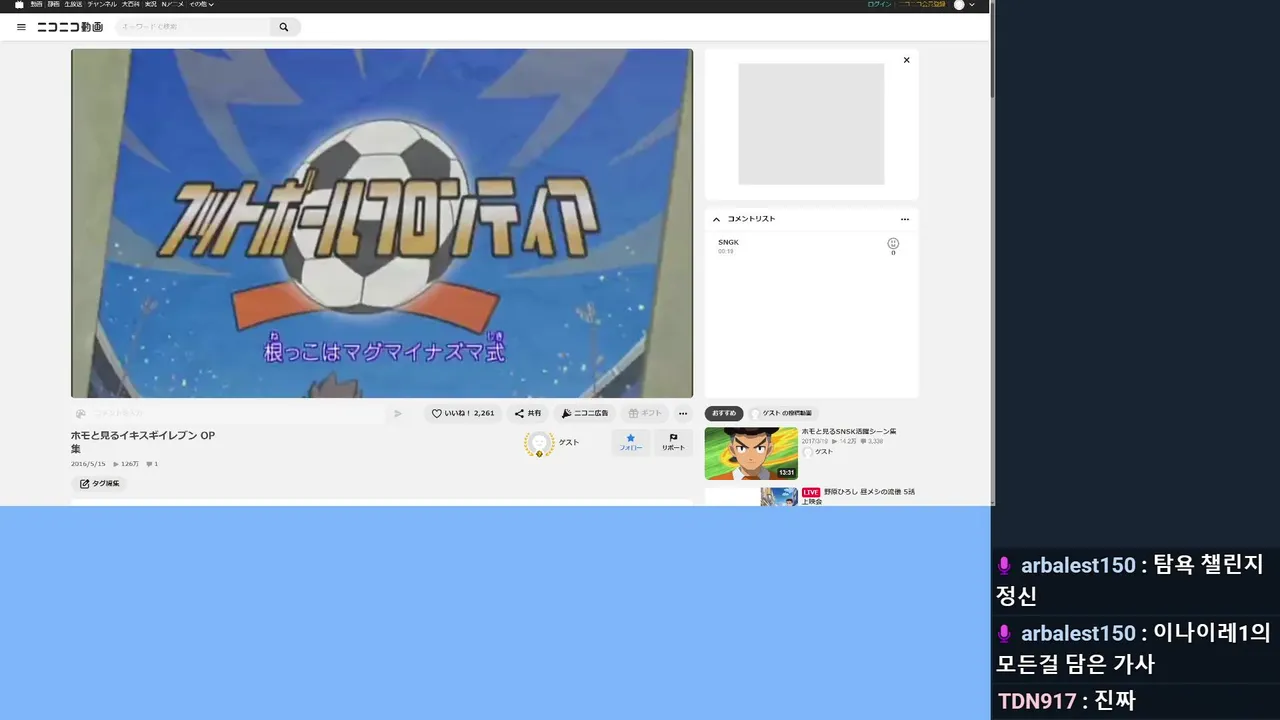Click the send comment arrow icon
The width and height of the screenshot is (1280, 720).
[x=397, y=413]
